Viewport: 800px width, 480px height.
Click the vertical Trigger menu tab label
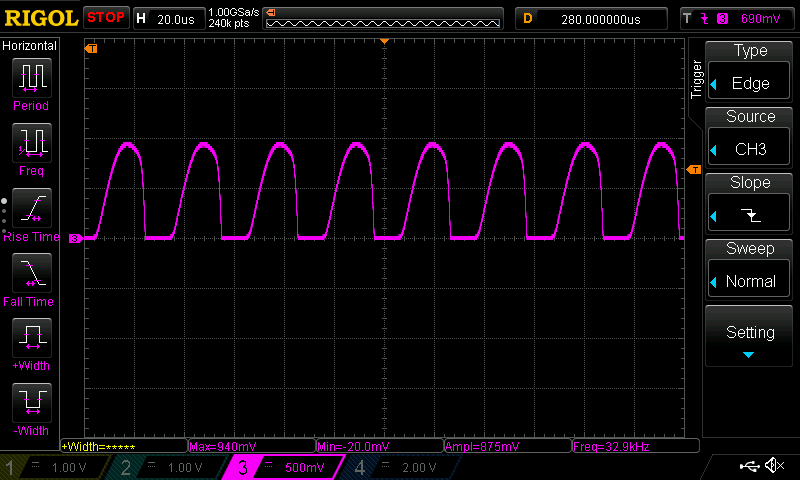point(696,79)
